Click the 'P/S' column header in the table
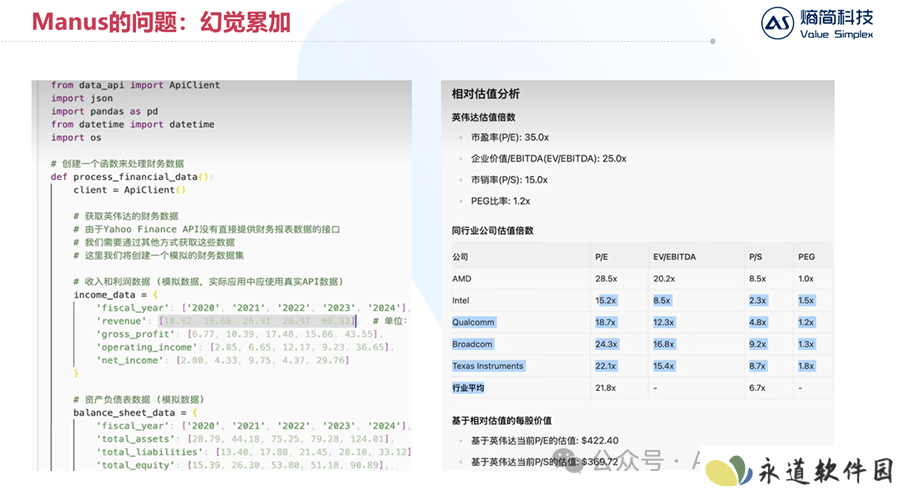This screenshot has height=496, width=900. [x=755, y=257]
